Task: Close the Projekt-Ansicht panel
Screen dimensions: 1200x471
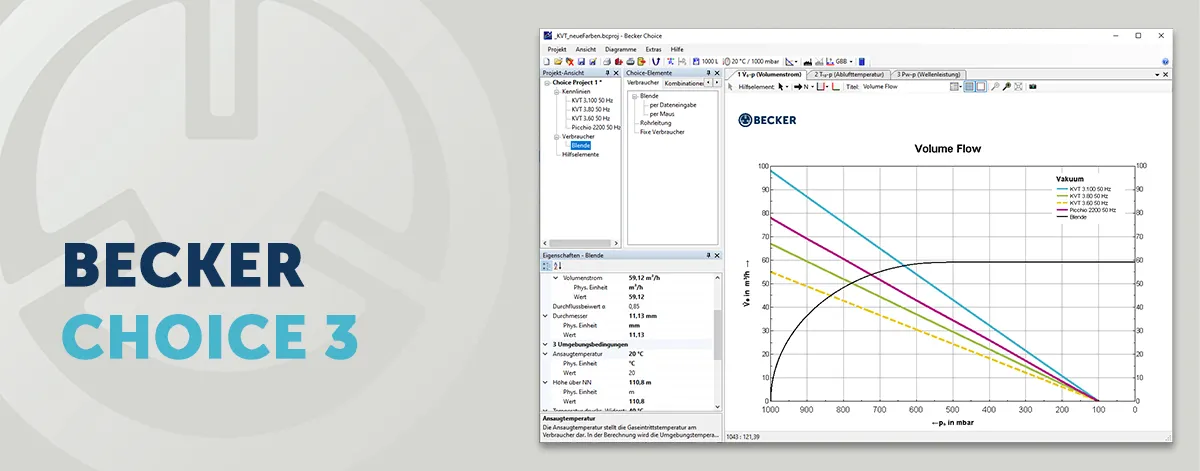Action: click(x=616, y=73)
